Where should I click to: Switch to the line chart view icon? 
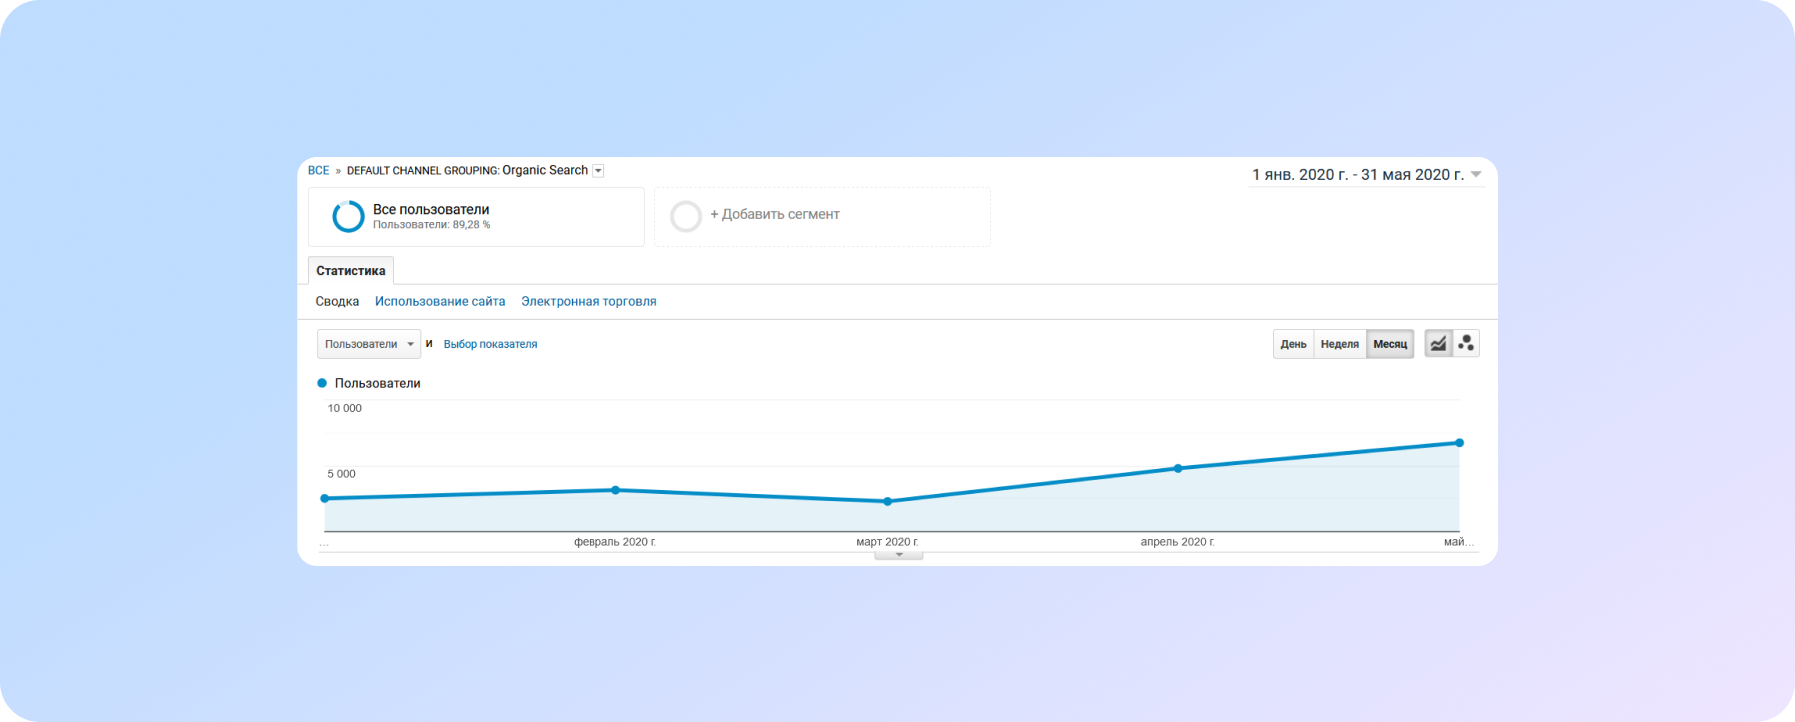click(x=1438, y=344)
